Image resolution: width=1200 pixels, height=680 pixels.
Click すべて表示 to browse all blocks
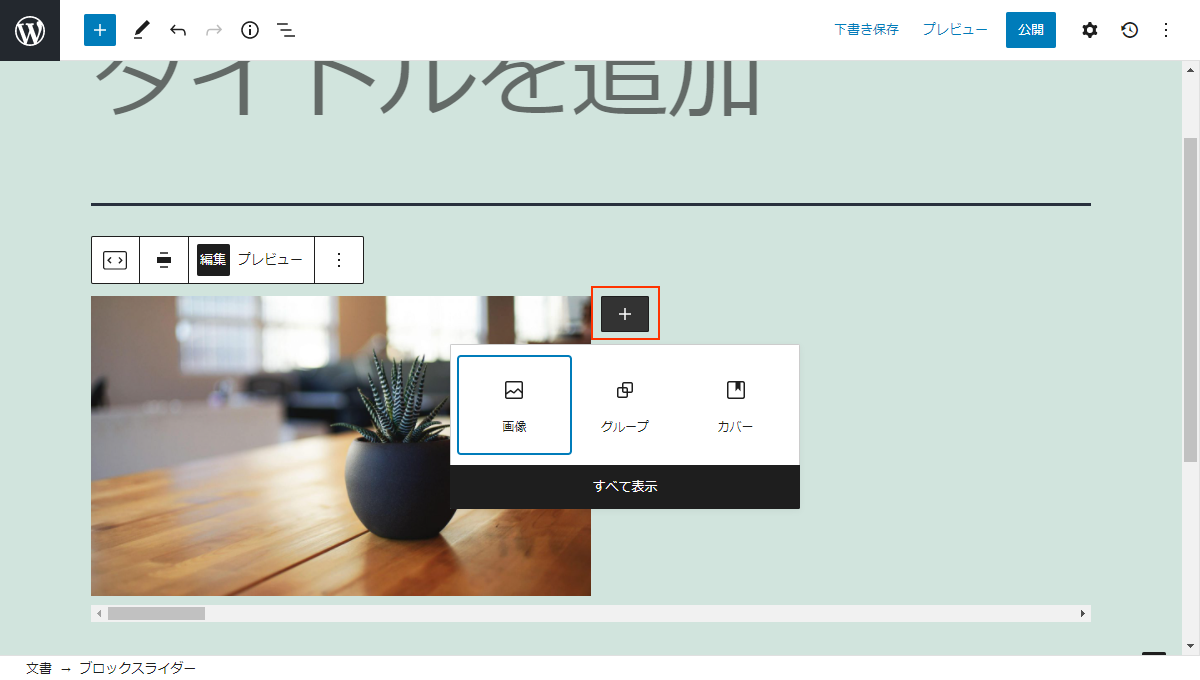[x=625, y=487]
